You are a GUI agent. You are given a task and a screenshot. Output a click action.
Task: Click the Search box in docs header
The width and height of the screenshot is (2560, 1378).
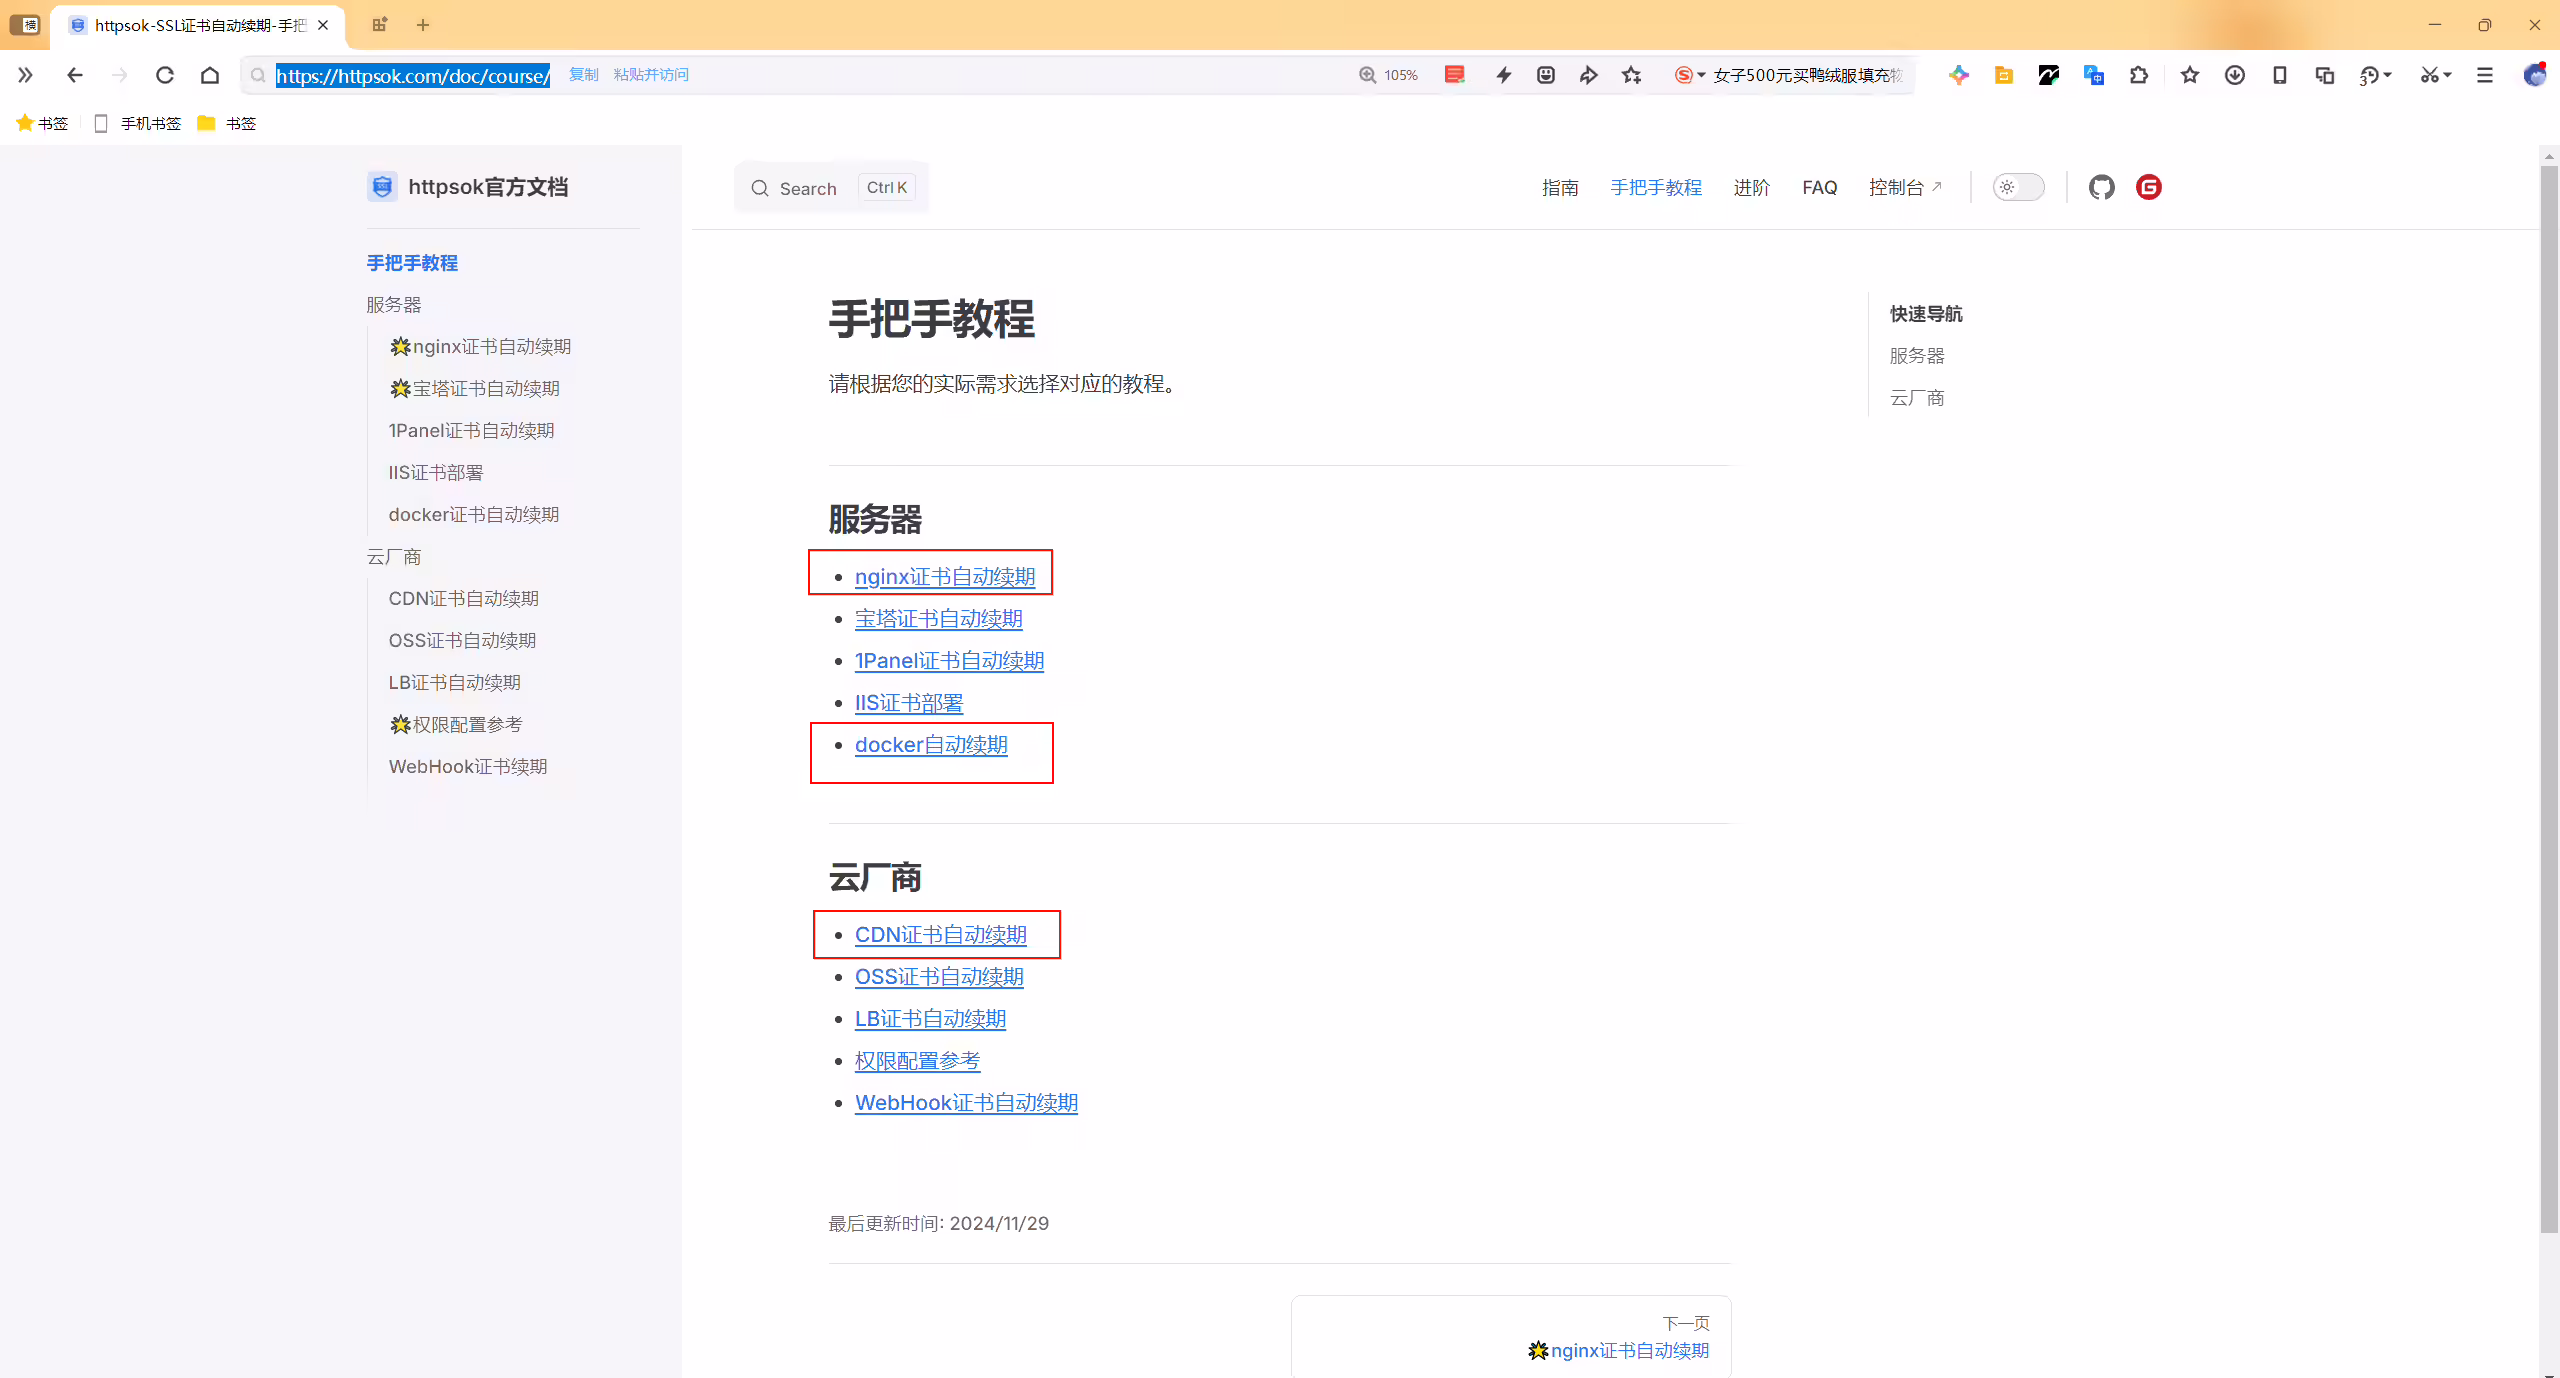832,188
